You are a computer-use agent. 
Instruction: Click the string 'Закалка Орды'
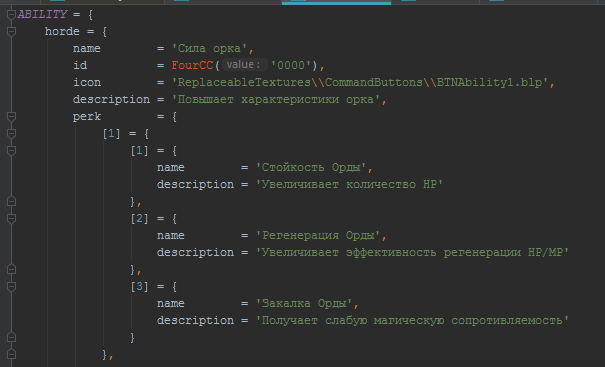click(x=304, y=303)
